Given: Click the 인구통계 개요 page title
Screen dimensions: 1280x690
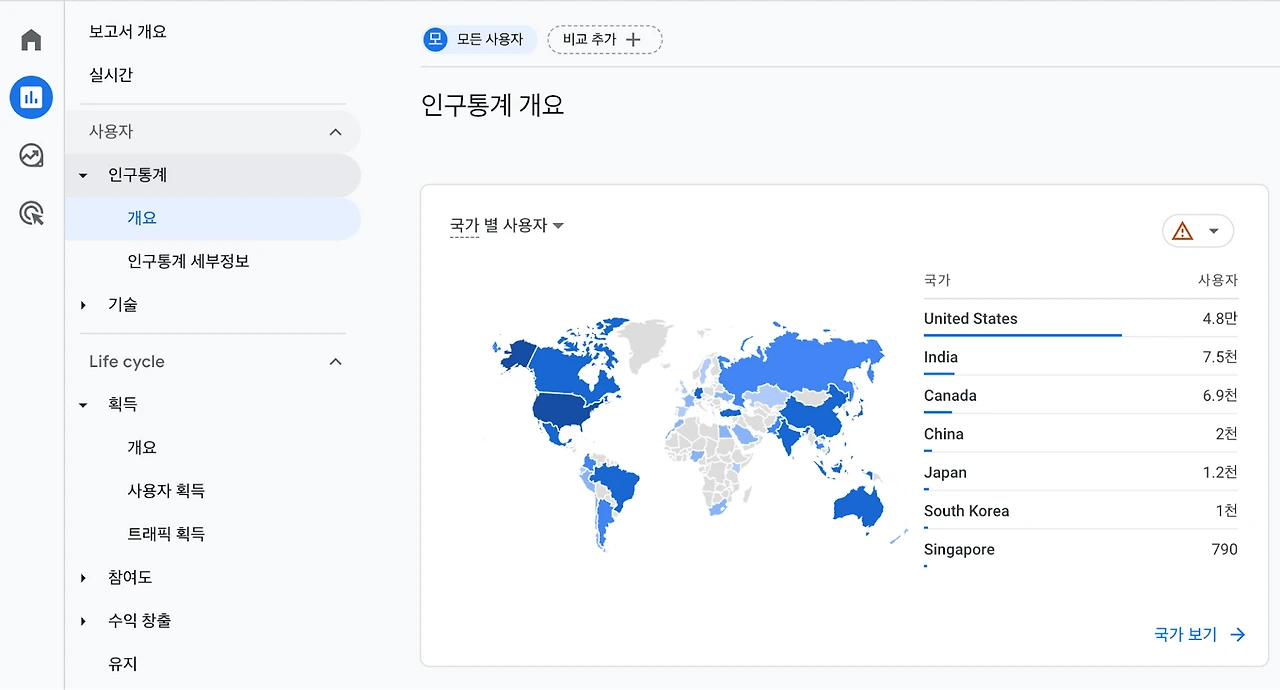Looking at the screenshot, I should click(x=493, y=106).
